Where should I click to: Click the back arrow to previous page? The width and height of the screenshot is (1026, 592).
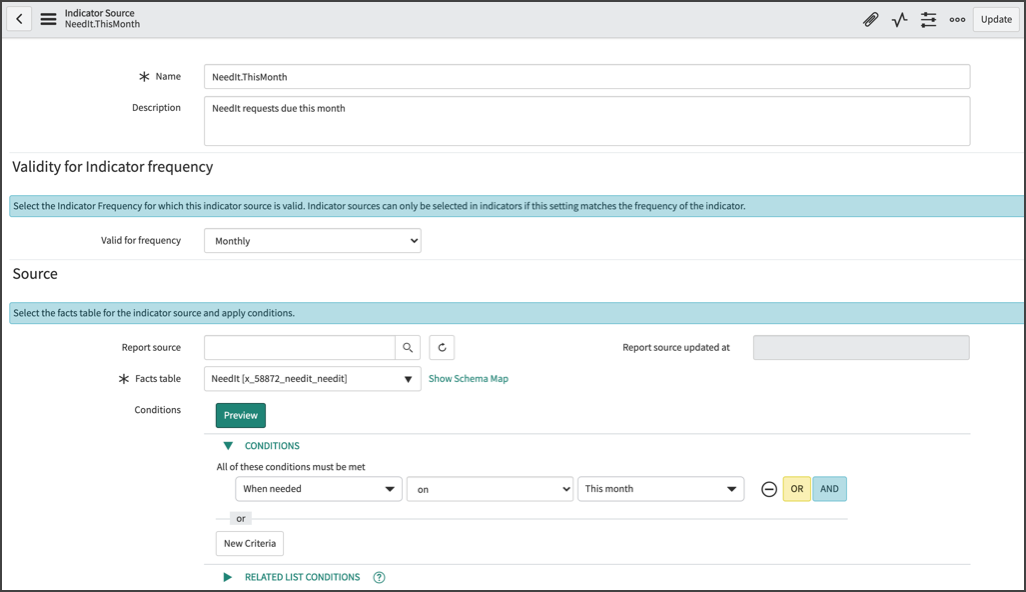18,19
